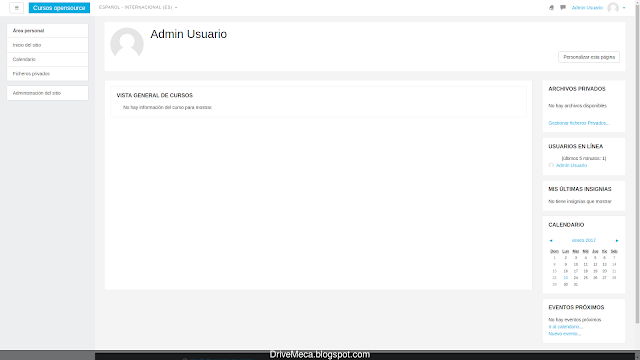Select Área personal in the sidebar
Image resolution: width=640 pixels, height=360 pixels.
[47, 31]
